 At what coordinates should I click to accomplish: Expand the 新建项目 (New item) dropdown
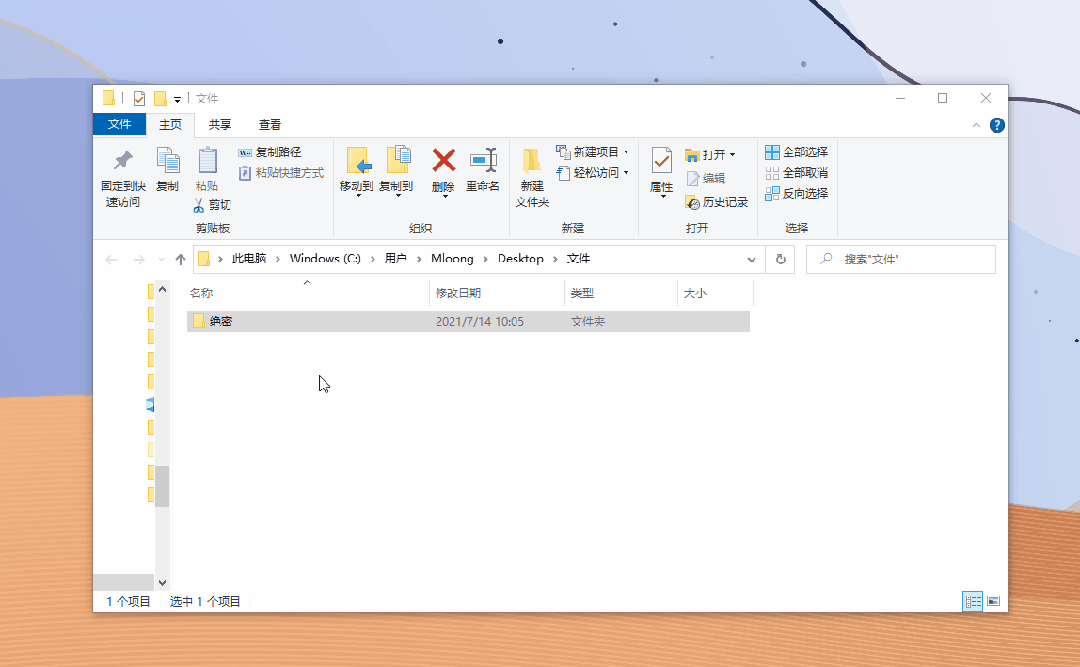624,151
